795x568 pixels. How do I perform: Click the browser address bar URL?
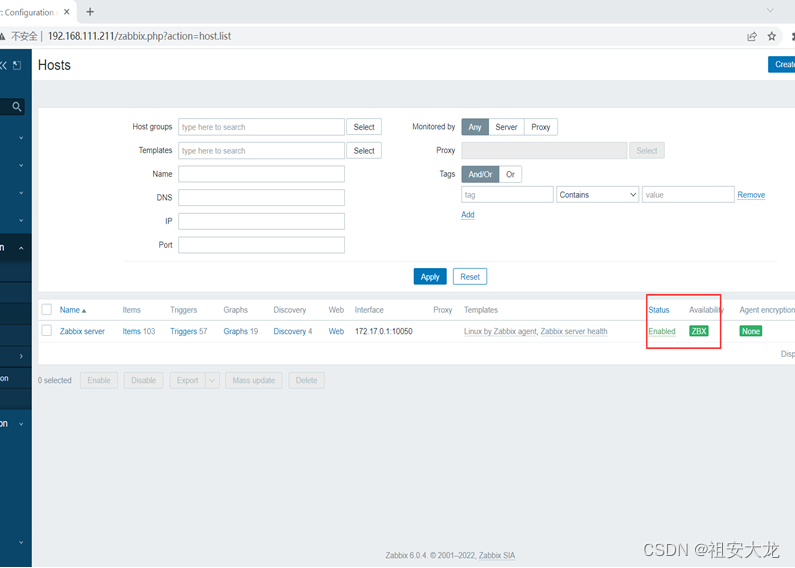pos(139,36)
